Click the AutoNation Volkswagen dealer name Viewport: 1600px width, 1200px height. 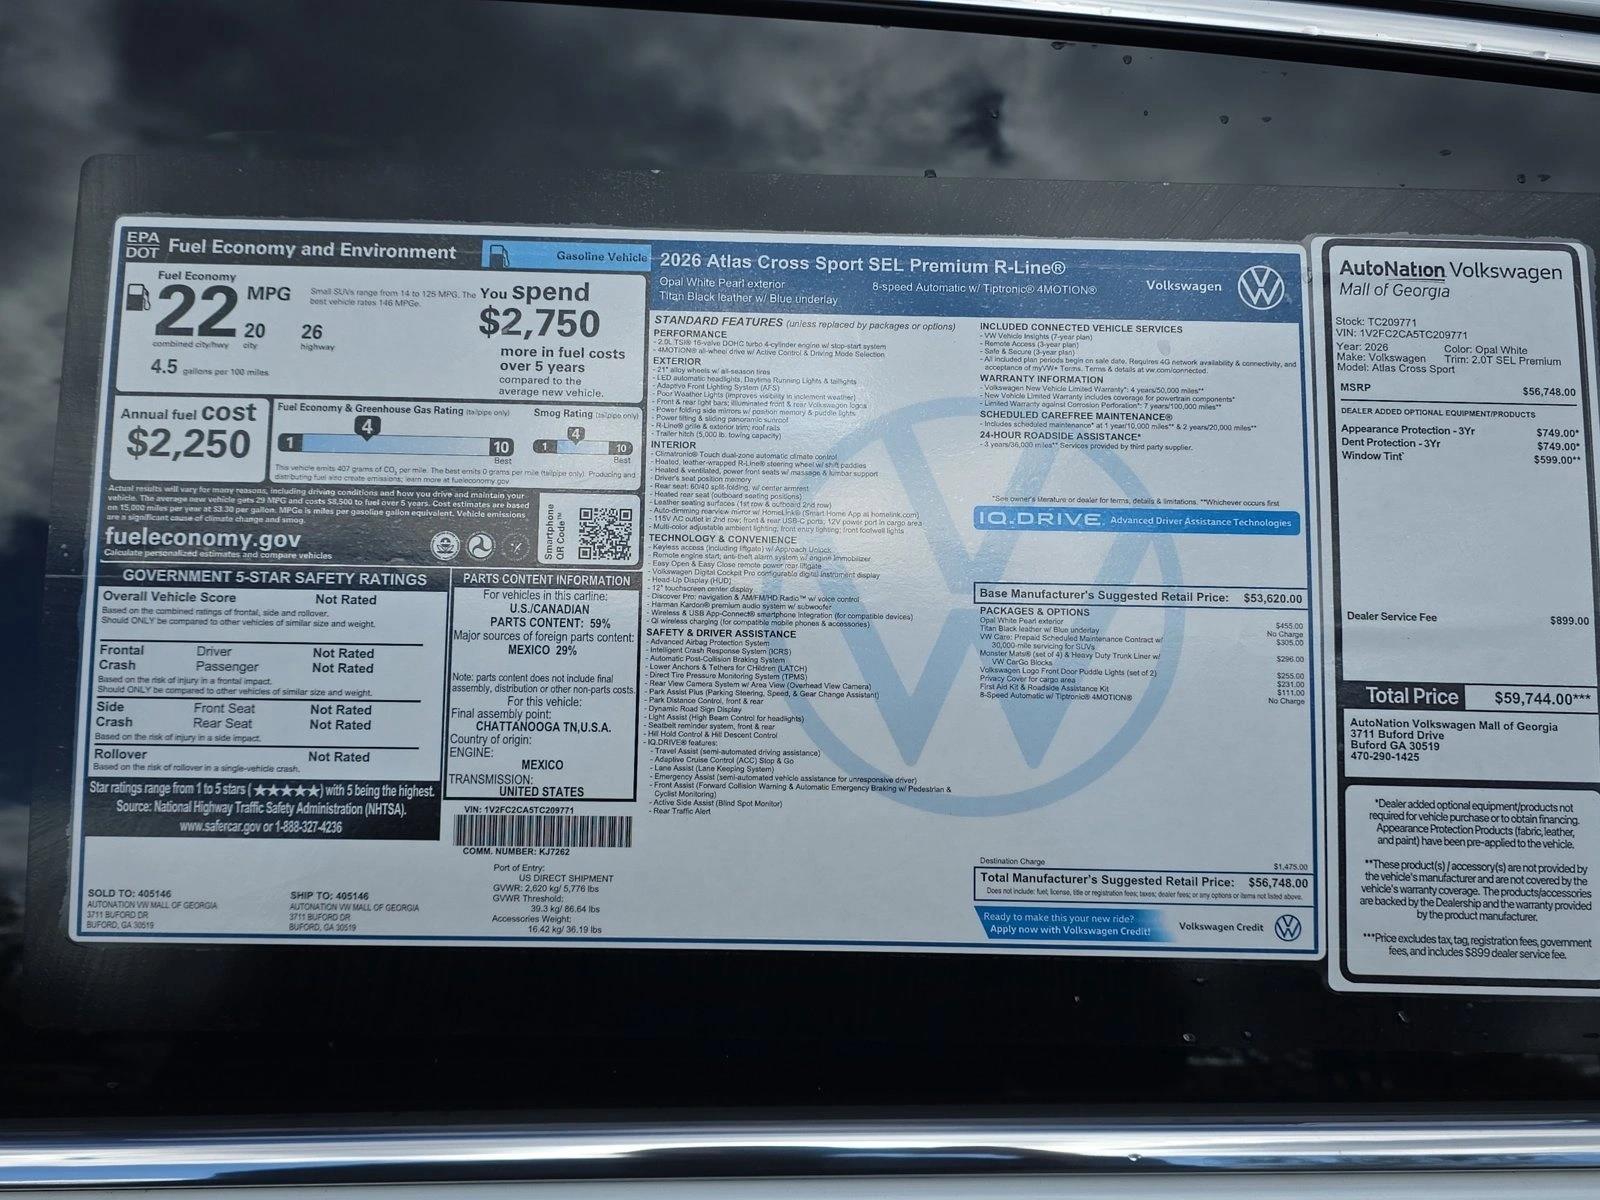(x=1450, y=270)
